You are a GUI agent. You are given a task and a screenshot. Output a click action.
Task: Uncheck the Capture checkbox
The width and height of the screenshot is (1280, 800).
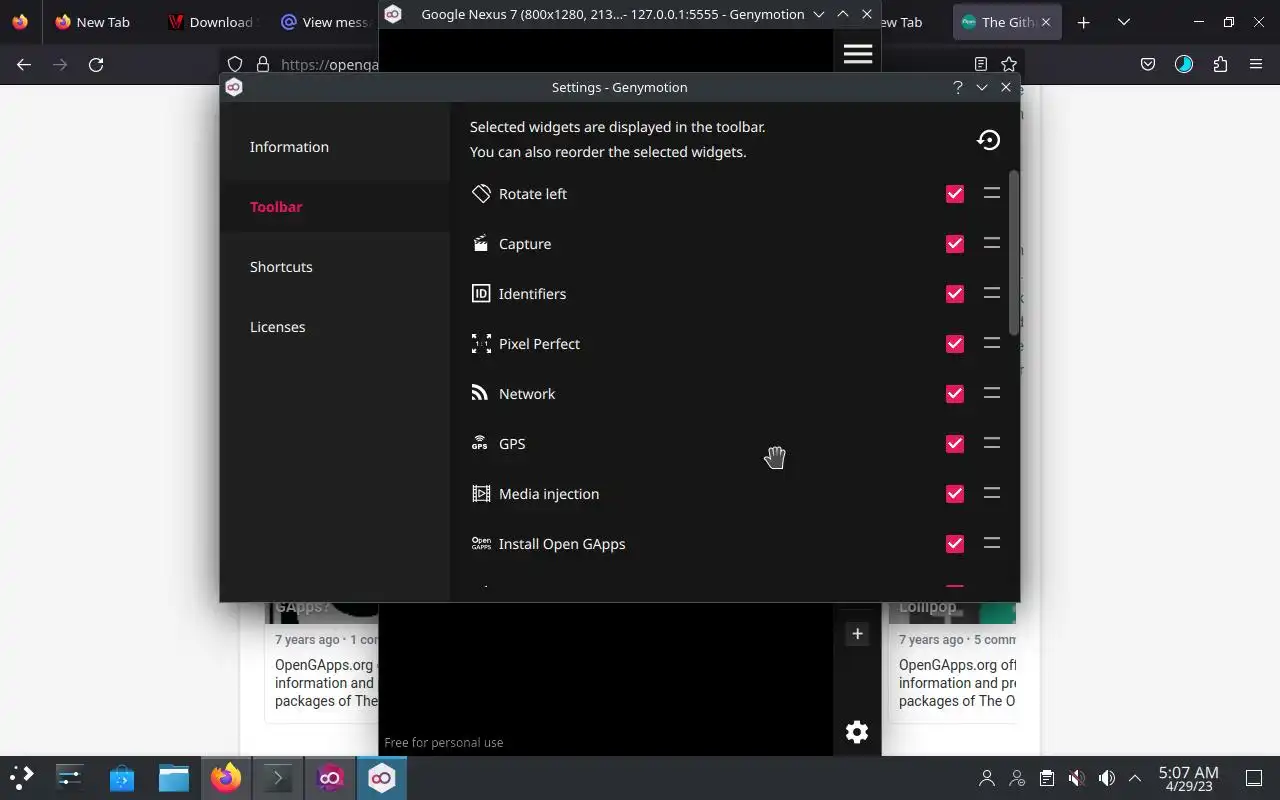point(955,243)
